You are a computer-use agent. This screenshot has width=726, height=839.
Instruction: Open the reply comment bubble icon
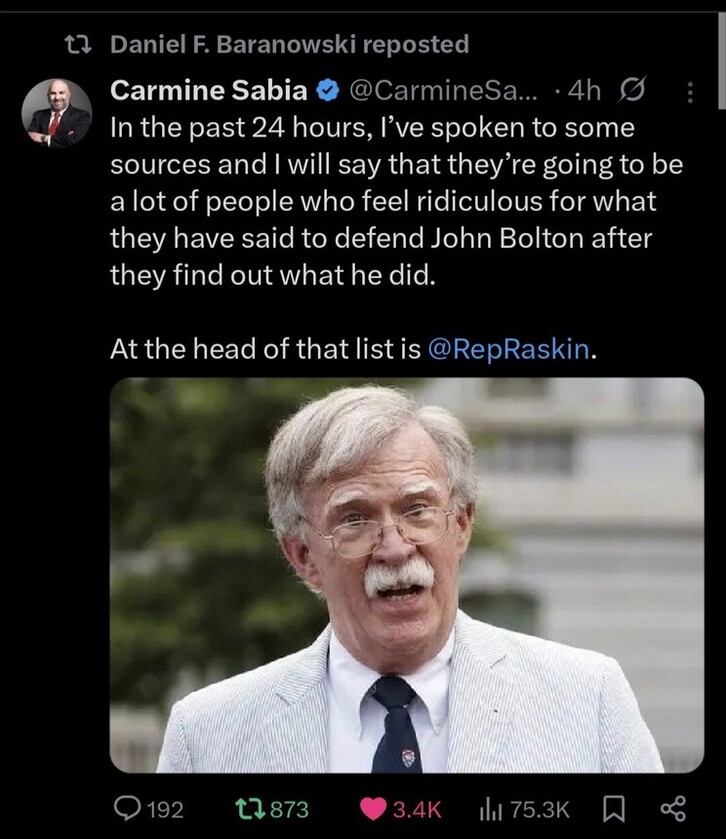tap(129, 808)
